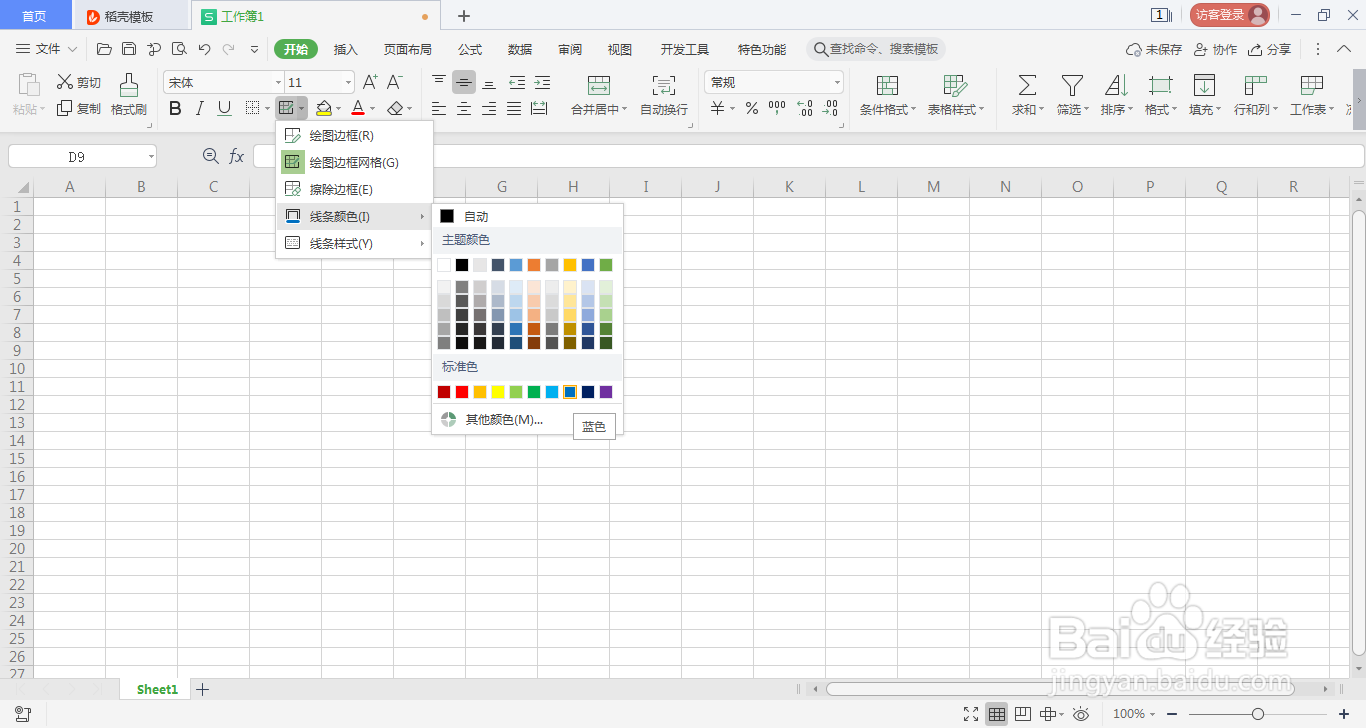Image resolution: width=1366 pixels, height=728 pixels.
Task: Toggle horizontal center alignment
Action: (464, 108)
